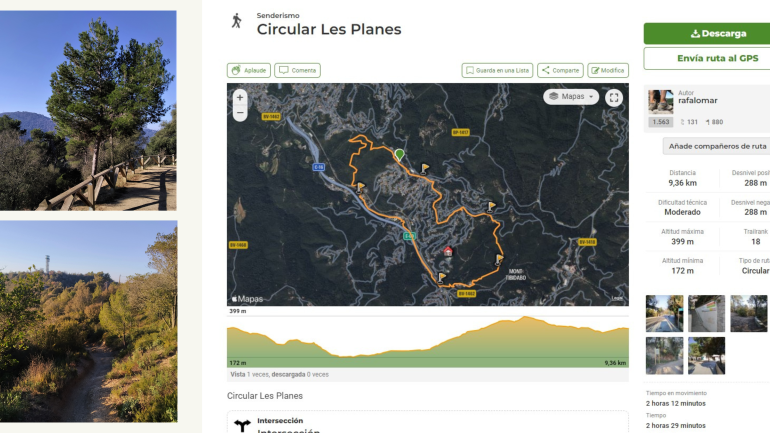Screen dimensions: 770x433
Task: Click the elevation profile peak
Action: coord(525,319)
